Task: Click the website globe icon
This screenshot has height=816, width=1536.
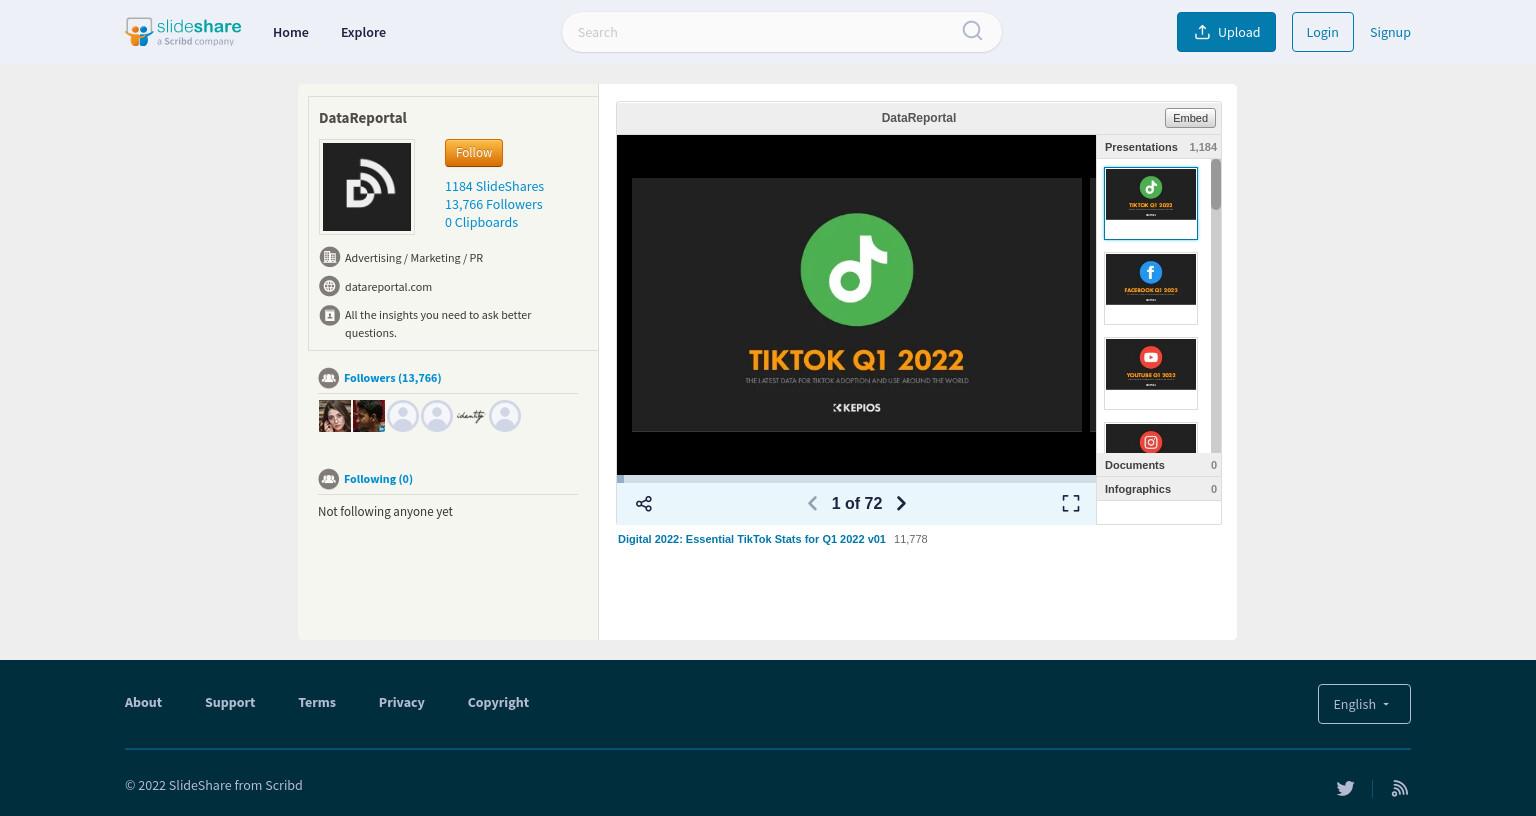Action: (329, 286)
